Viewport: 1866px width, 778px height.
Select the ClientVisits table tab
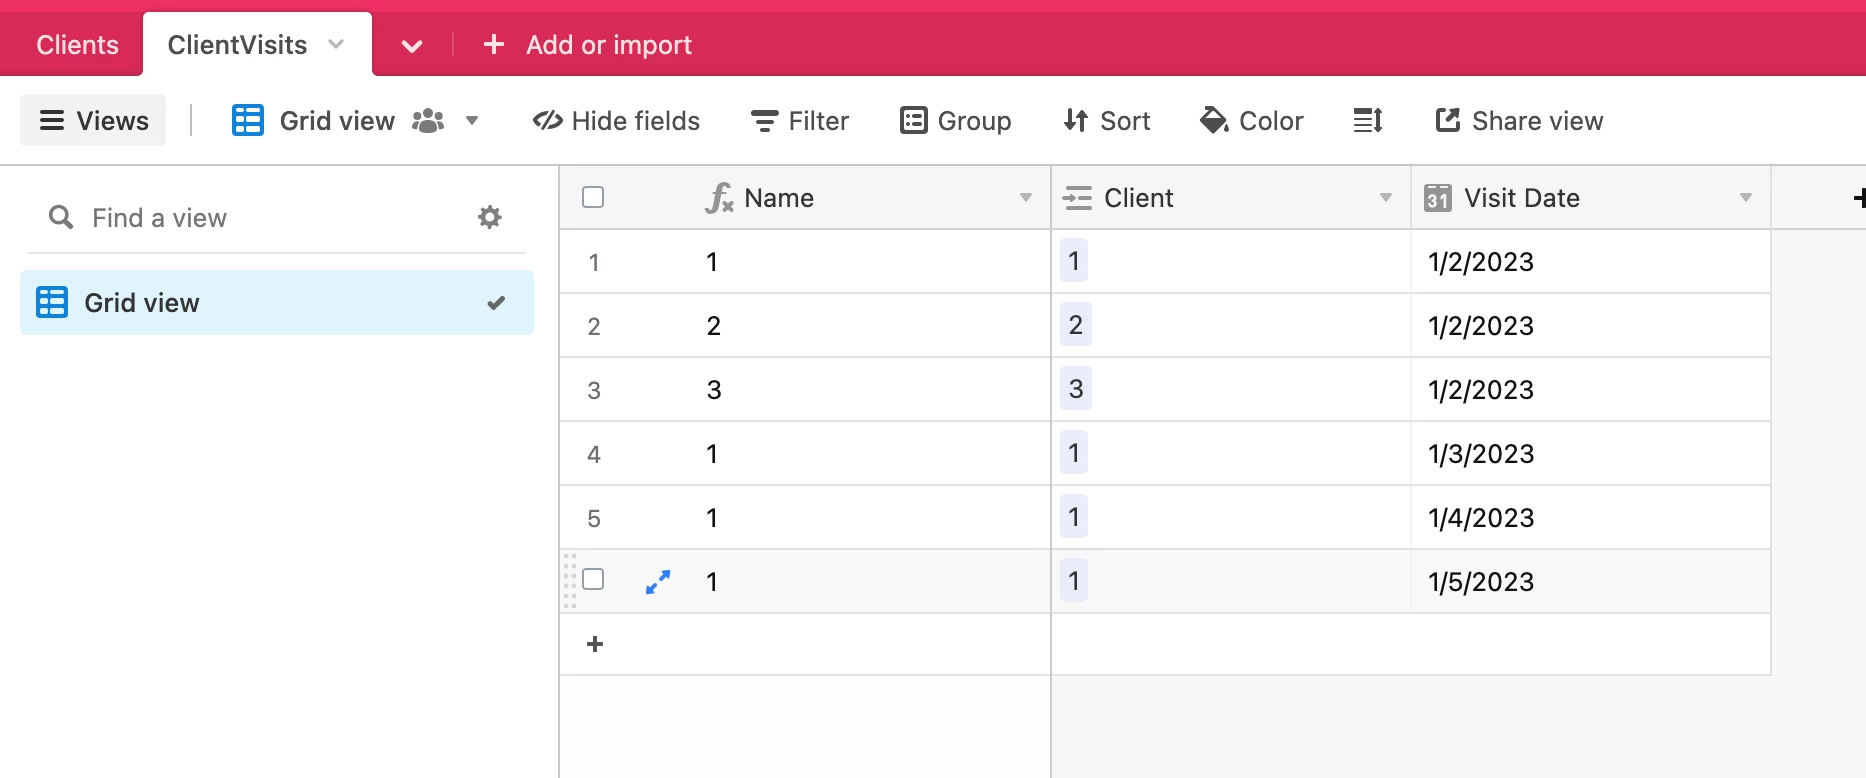tap(237, 45)
